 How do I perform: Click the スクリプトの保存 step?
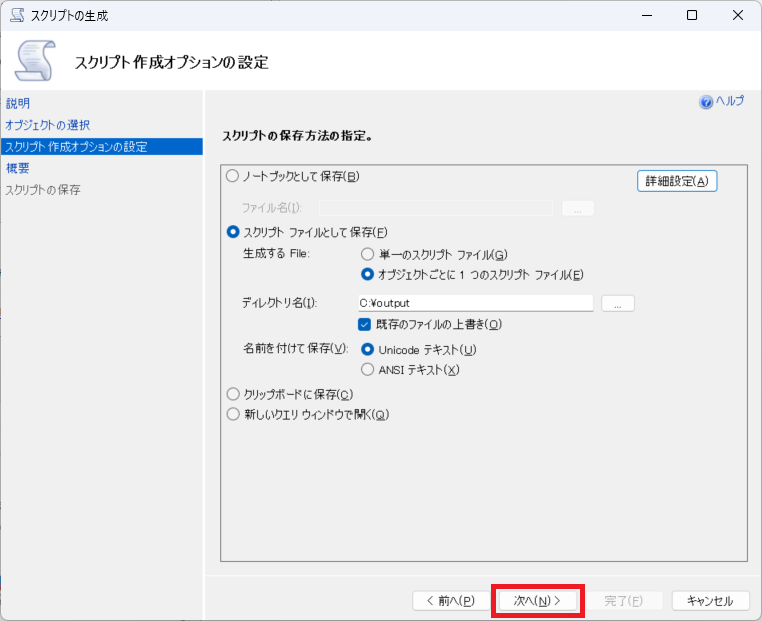coord(43,190)
